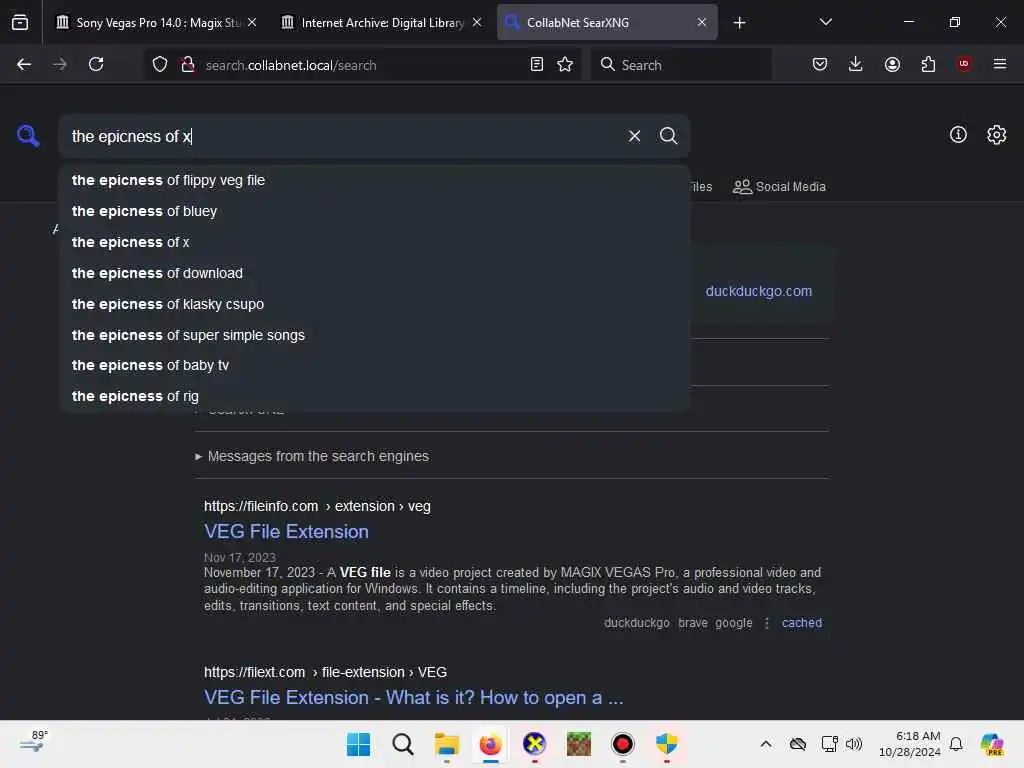Expand Messages from the search engines

[x=312, y=456]
